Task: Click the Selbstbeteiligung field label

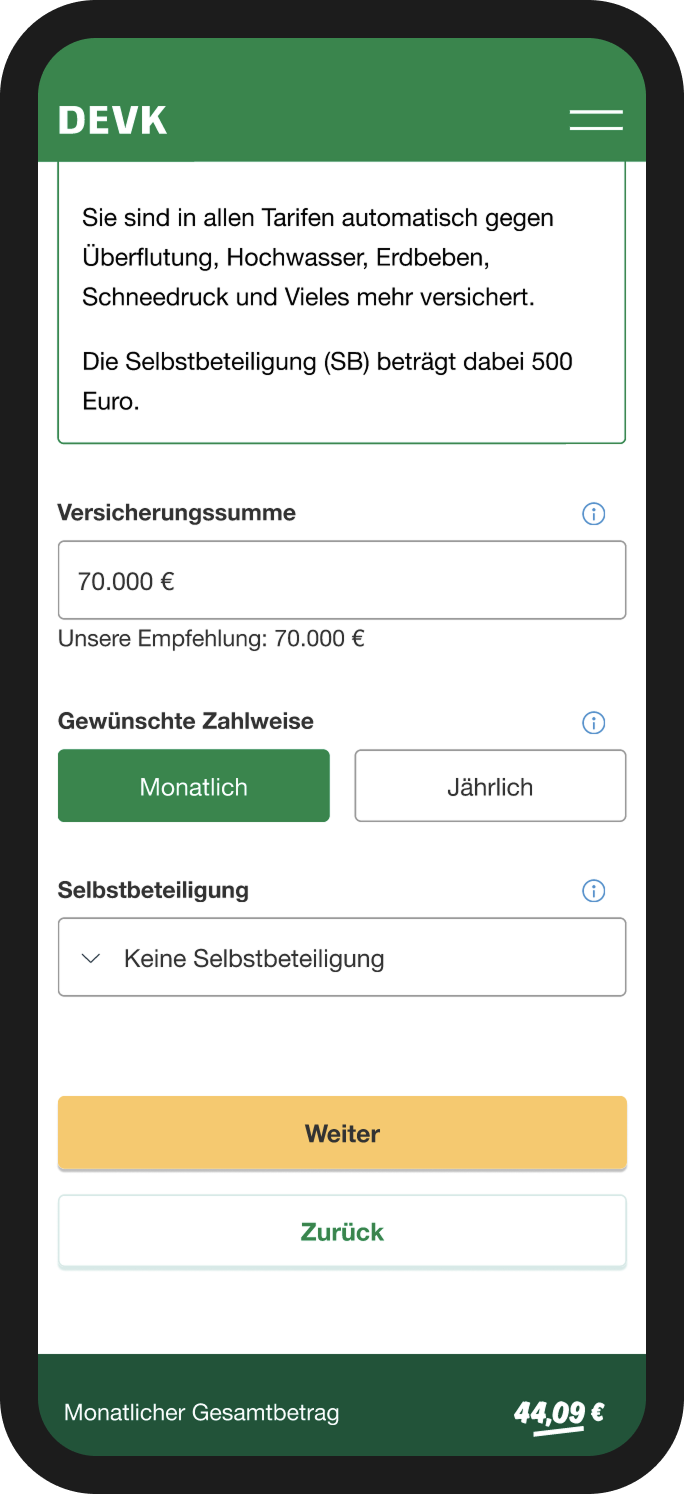Action: click(153, 890)
